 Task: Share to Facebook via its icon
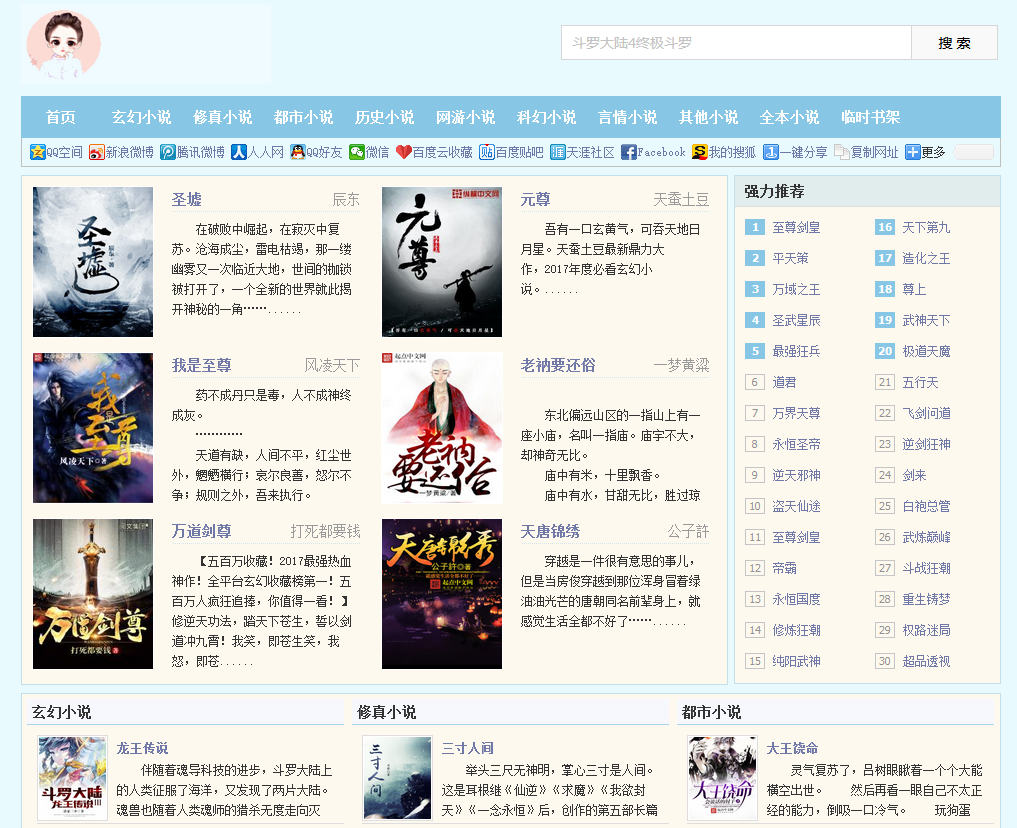629,152
